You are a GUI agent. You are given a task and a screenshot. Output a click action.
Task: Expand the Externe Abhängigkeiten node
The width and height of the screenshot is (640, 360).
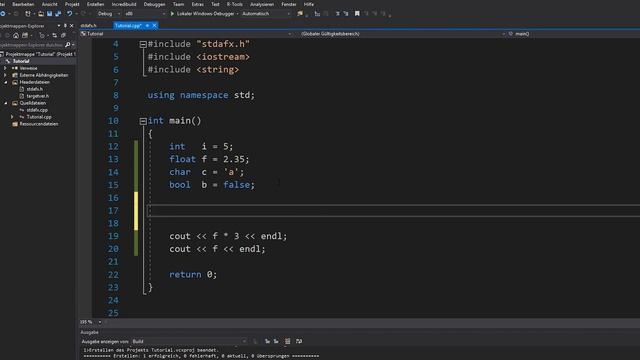pyautogui.click(x=5, y=75)
